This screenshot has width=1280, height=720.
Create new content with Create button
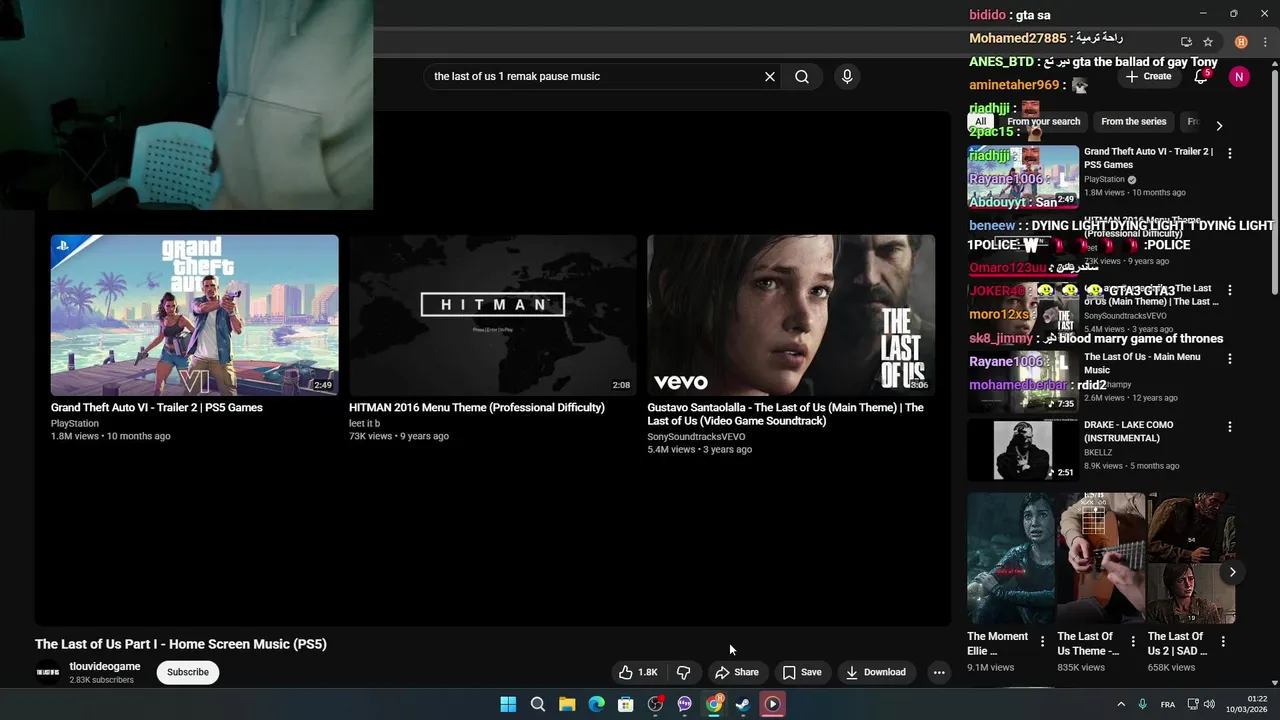tap(1148, 76)
